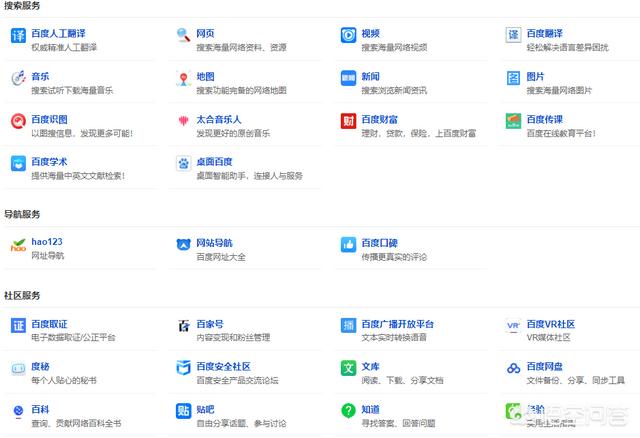
Task: Click the 社区服务 section heading
Action: click(22, 296)
